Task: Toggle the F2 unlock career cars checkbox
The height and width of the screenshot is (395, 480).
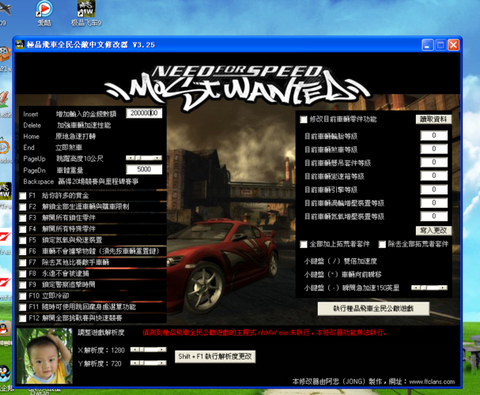Action: point(22,207)
